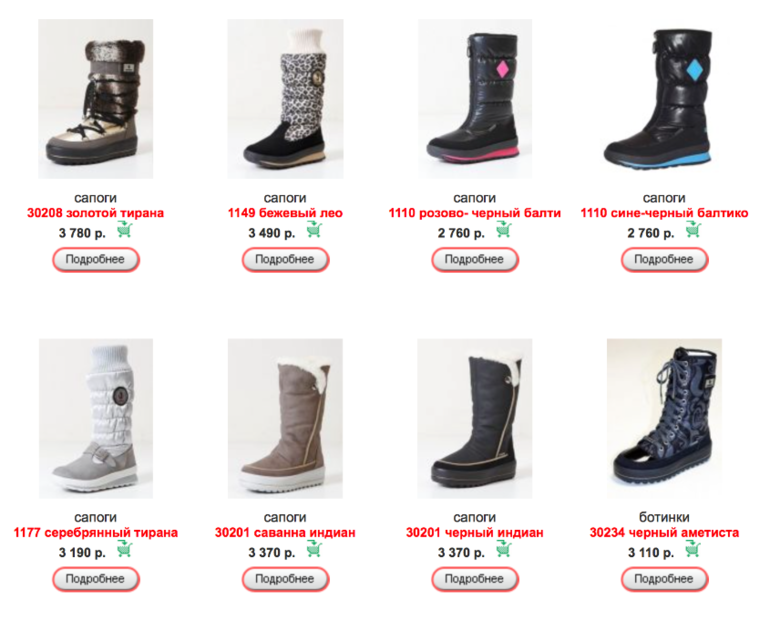This screenshot has height=621, width=770.
Task: Click cart icon for 1110 сине-черный балтико
Action: tap(693, 229)
